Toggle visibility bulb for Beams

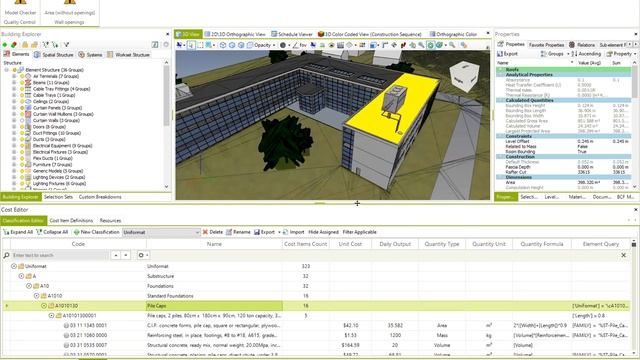(22, 82)
